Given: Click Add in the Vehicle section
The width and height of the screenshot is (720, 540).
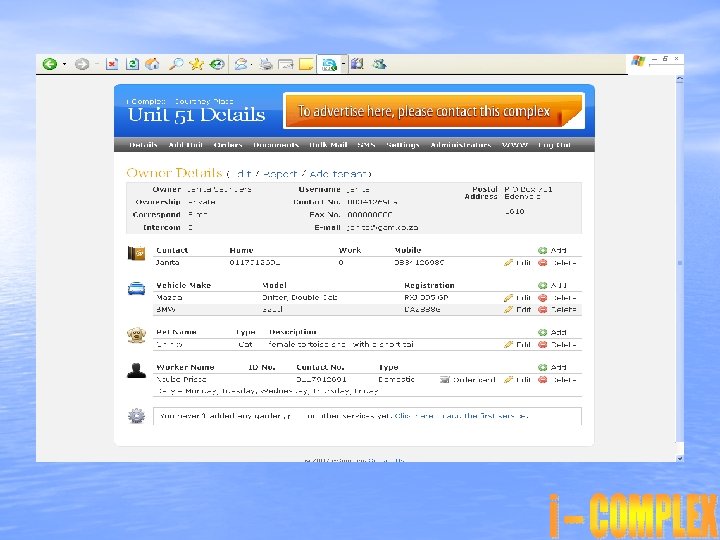Looking at the screenshot, I should click(553, 285).
